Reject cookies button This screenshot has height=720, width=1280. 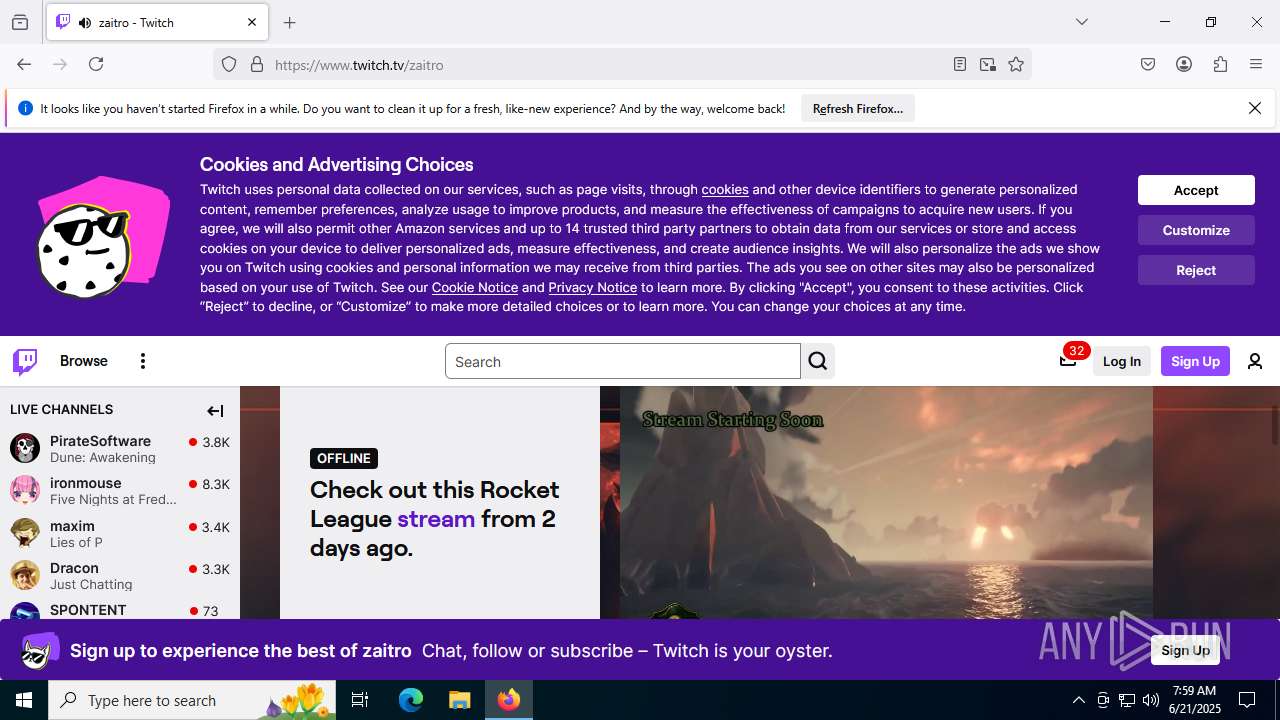pyautogui.click(x=1196, y=270)
